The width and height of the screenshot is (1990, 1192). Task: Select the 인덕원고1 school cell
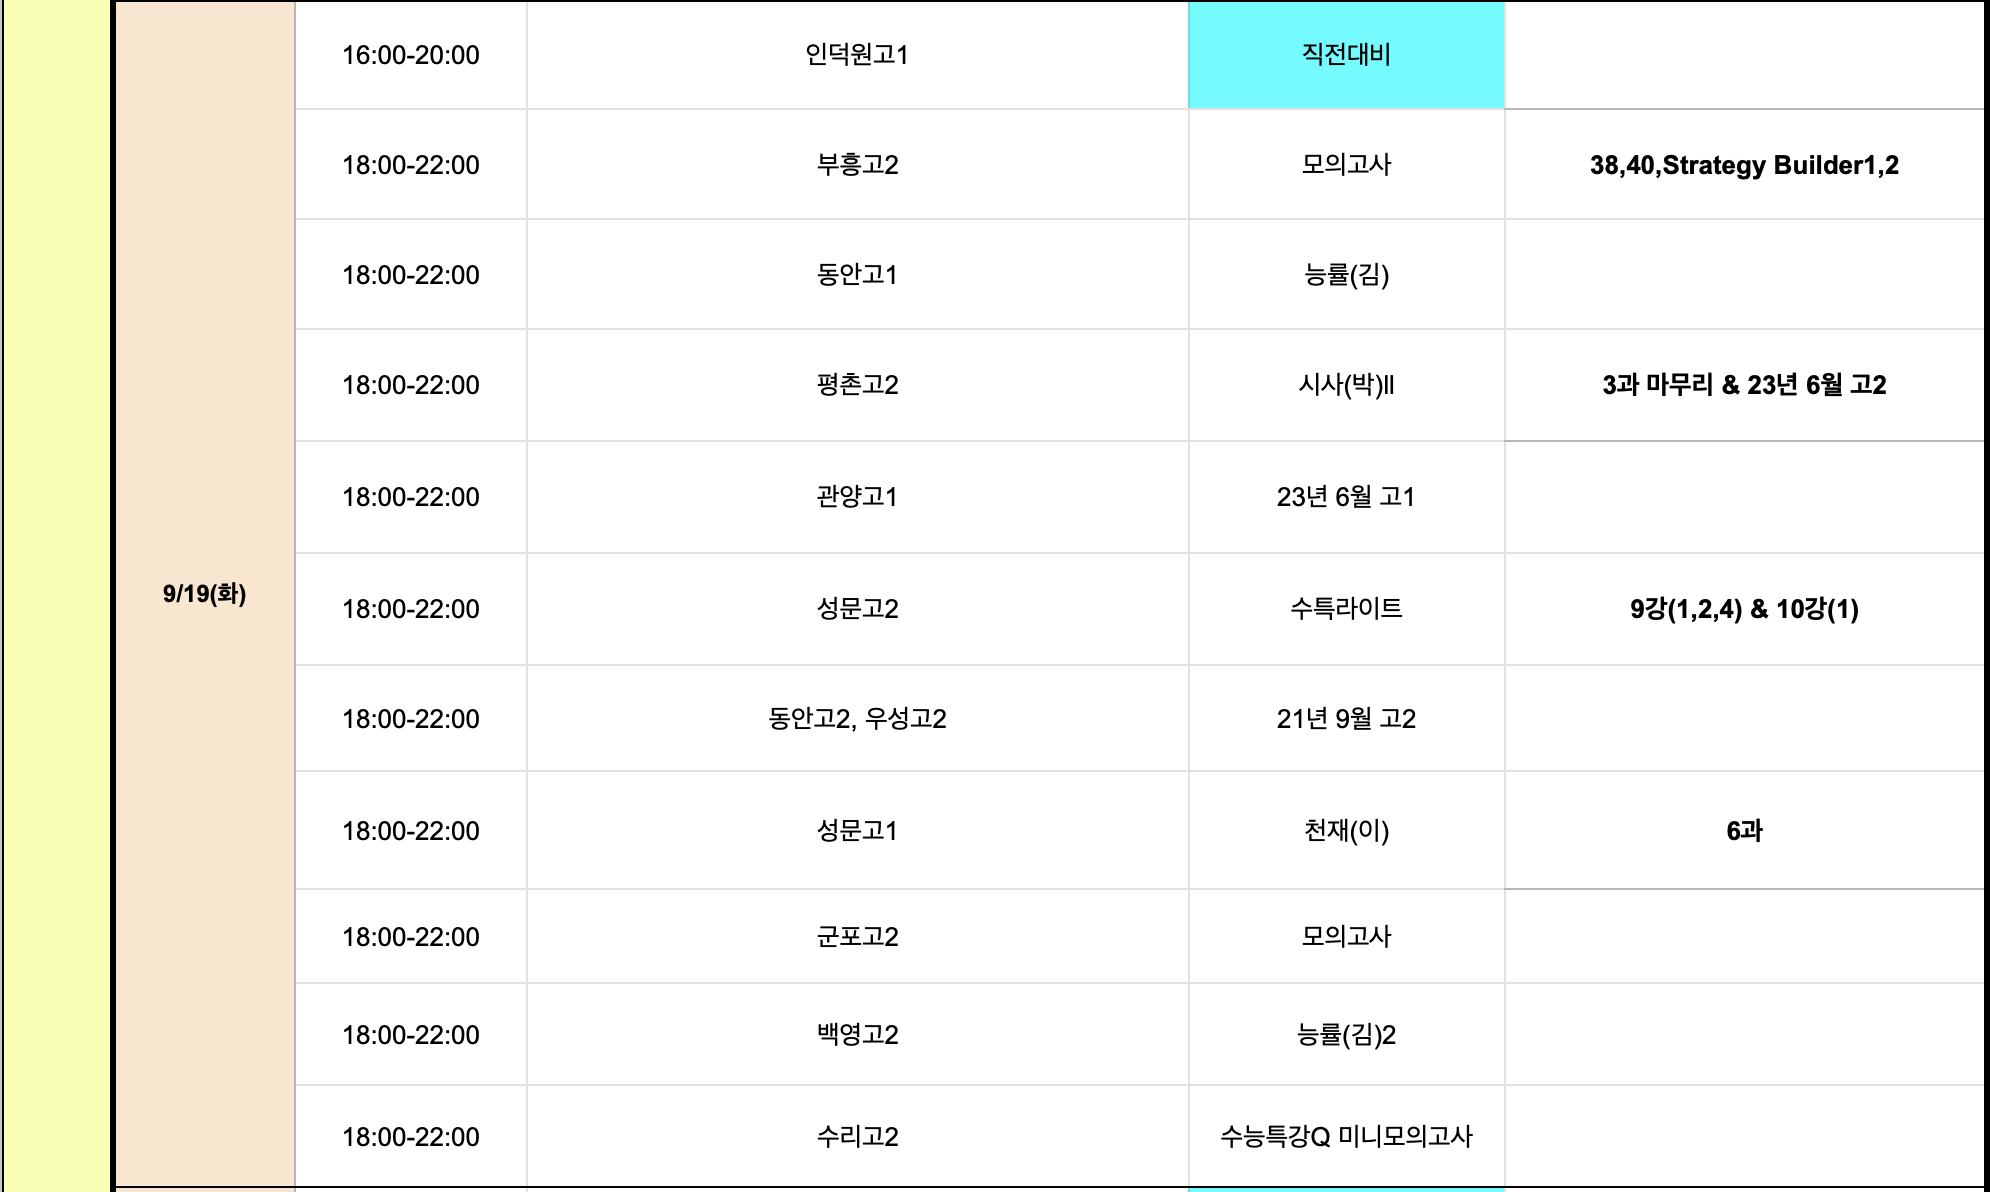857,55
